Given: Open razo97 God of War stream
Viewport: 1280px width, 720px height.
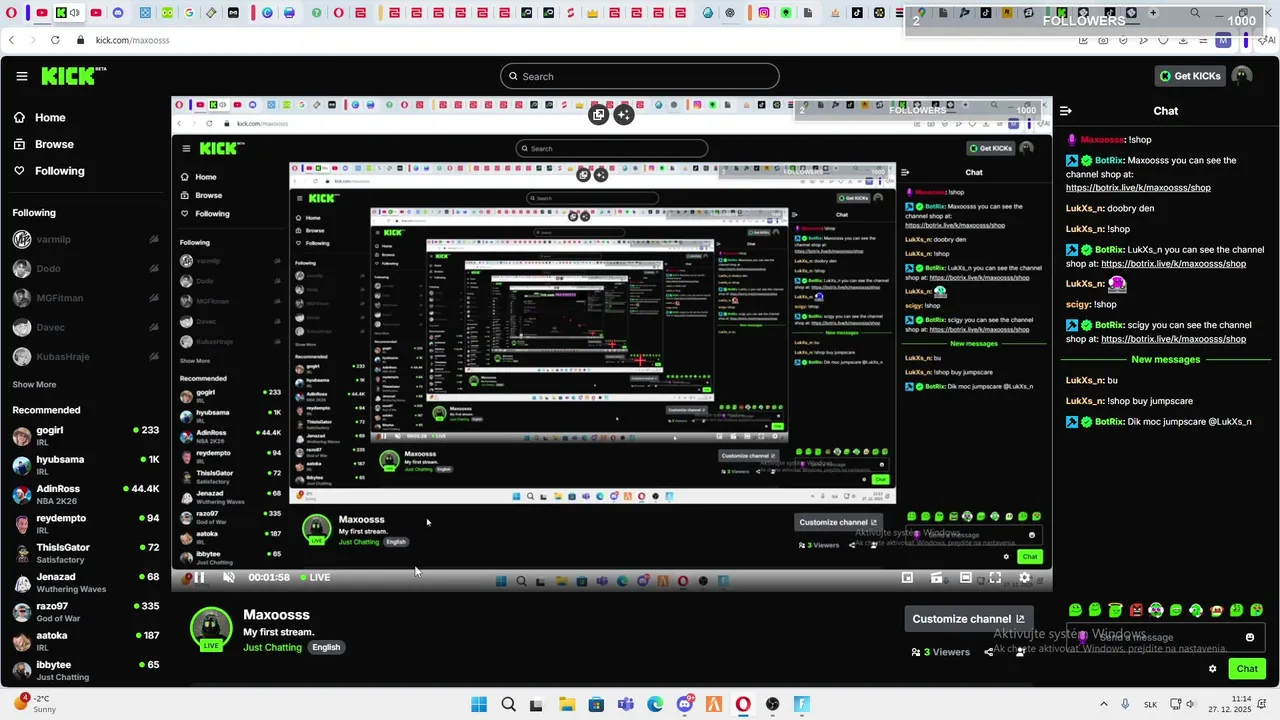Looking at the screenshot, I should (x=85, y=611).
